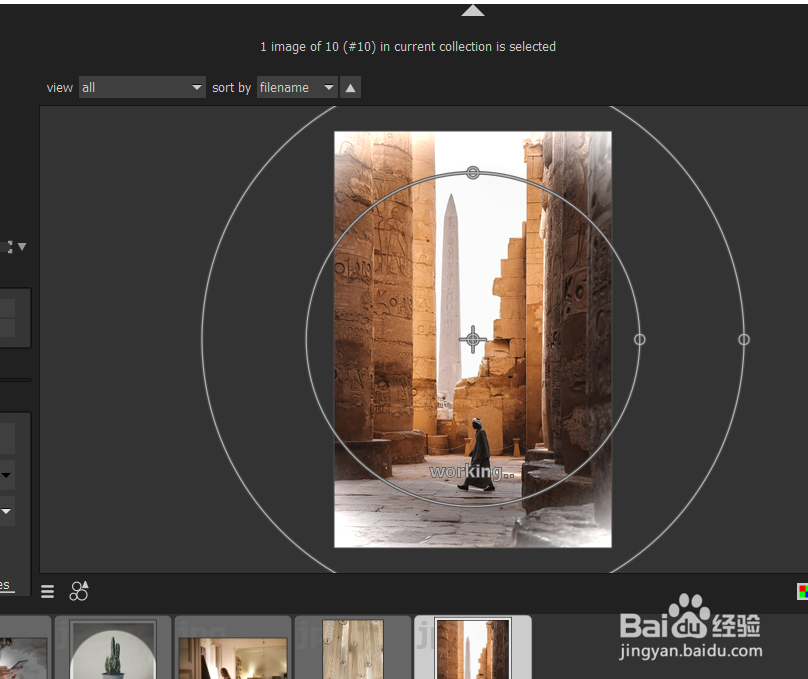The height and width of the screenshot is (679, 808).
Task: Click the dotted selection icon near the left panel header
Action: (8, 246)
